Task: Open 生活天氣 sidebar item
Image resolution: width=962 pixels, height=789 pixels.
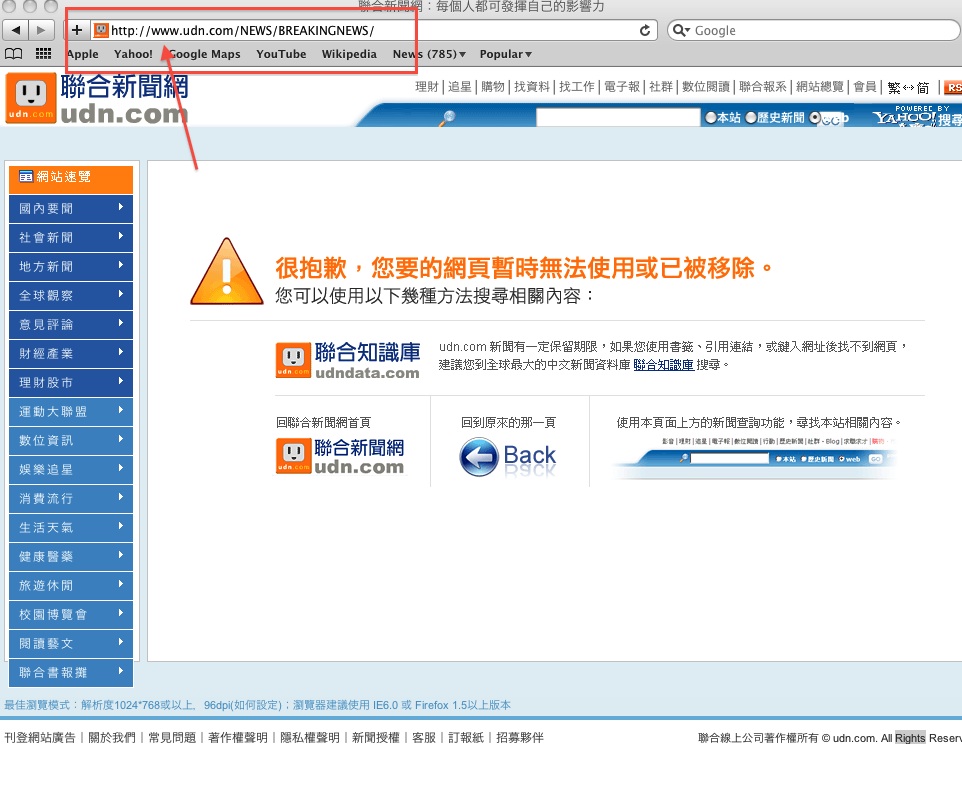Action: tap(71, 528)
